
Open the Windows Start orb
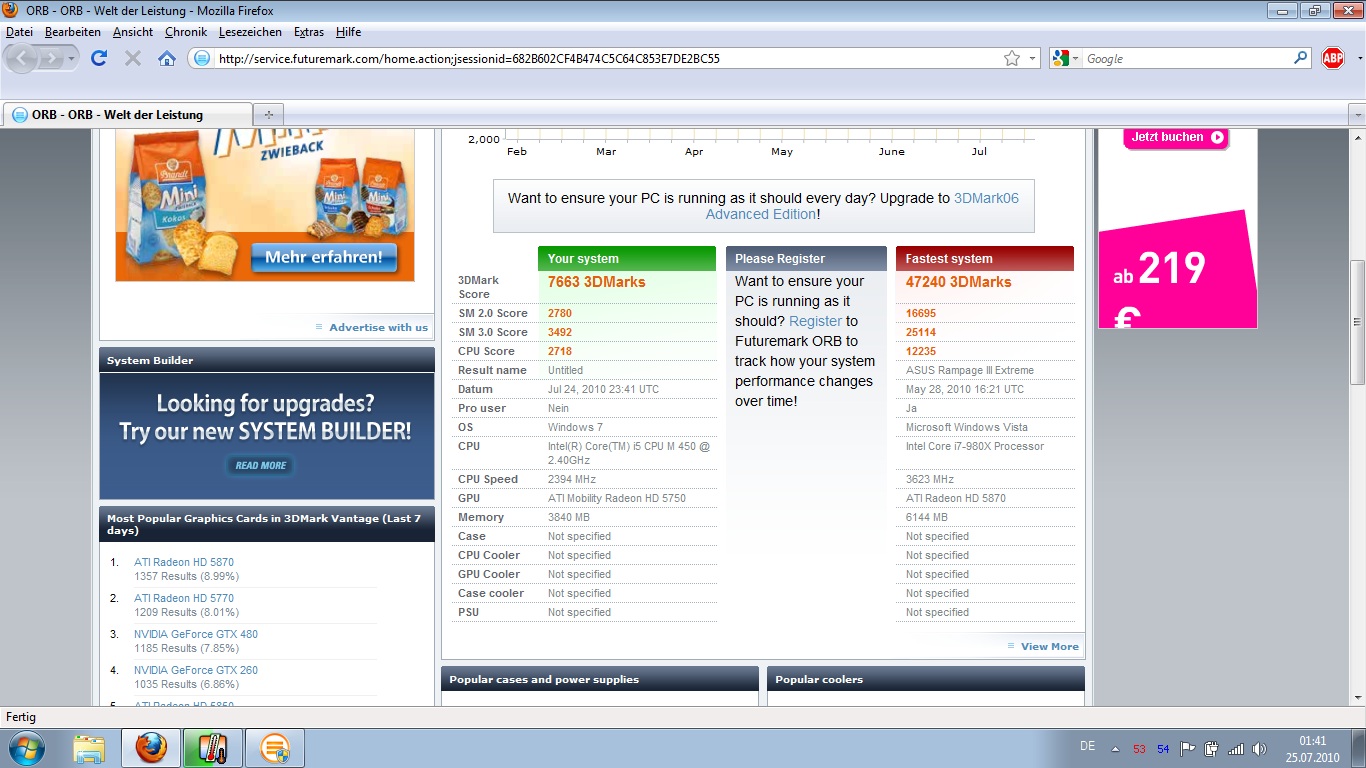click(27, 748)
